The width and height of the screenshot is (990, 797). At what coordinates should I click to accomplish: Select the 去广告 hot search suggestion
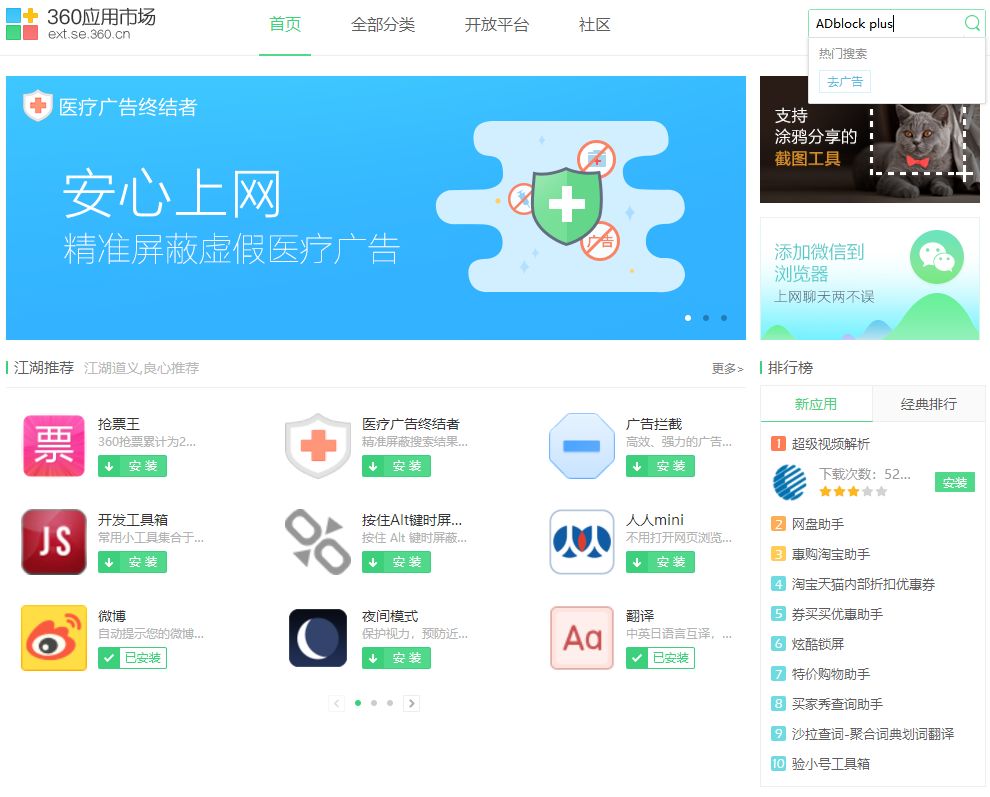coord(845,81)
